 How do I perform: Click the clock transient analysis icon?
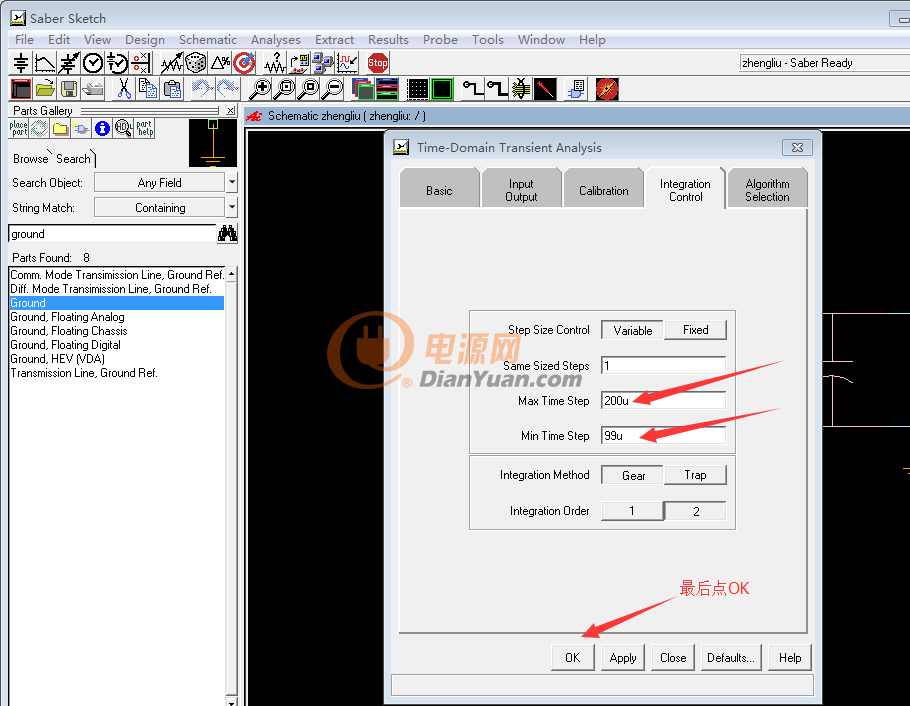coord(93,63)
